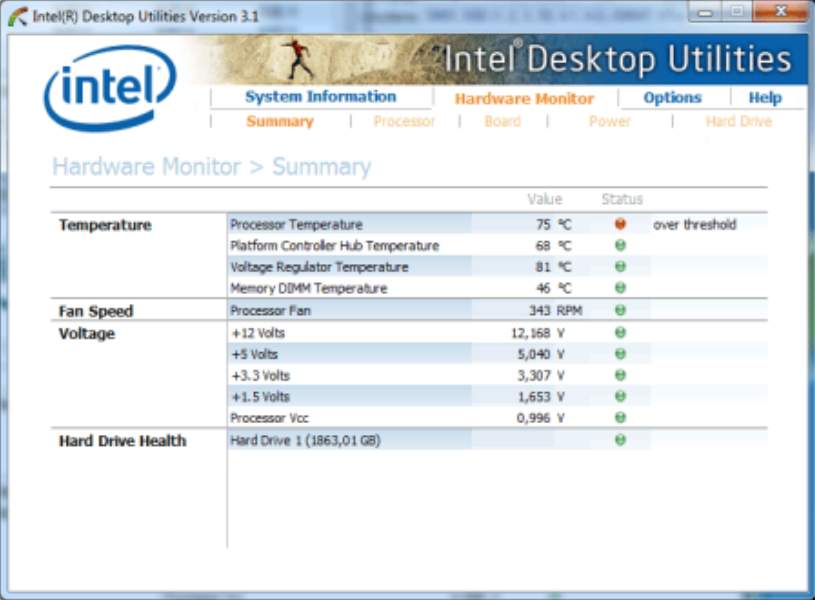The width and height of the screenshot is (815, 600).
Task: Click the Temperature section heading
Action: coord(105,225)
